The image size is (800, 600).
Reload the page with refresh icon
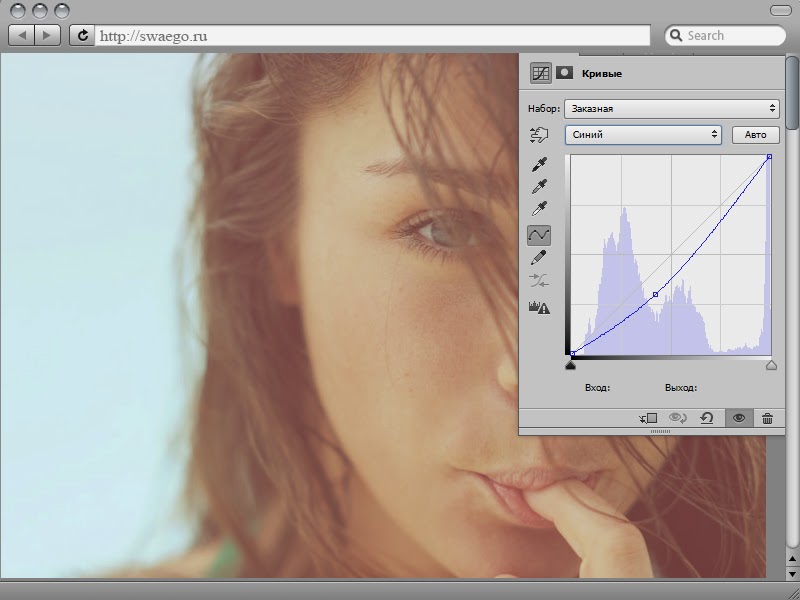click(82, 35)
